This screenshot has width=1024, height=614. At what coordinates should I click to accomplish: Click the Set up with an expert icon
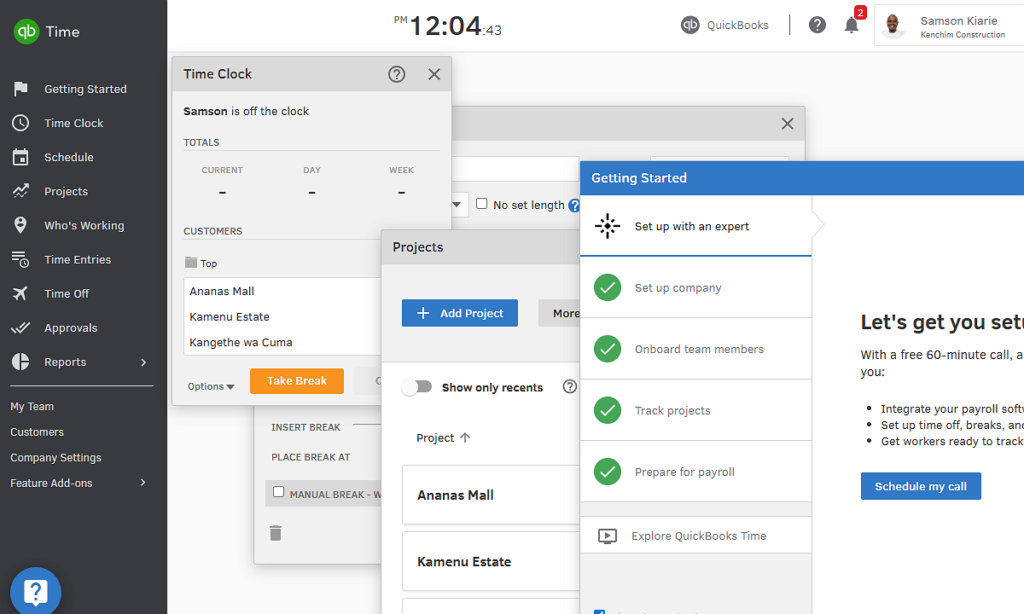[607, 226]
